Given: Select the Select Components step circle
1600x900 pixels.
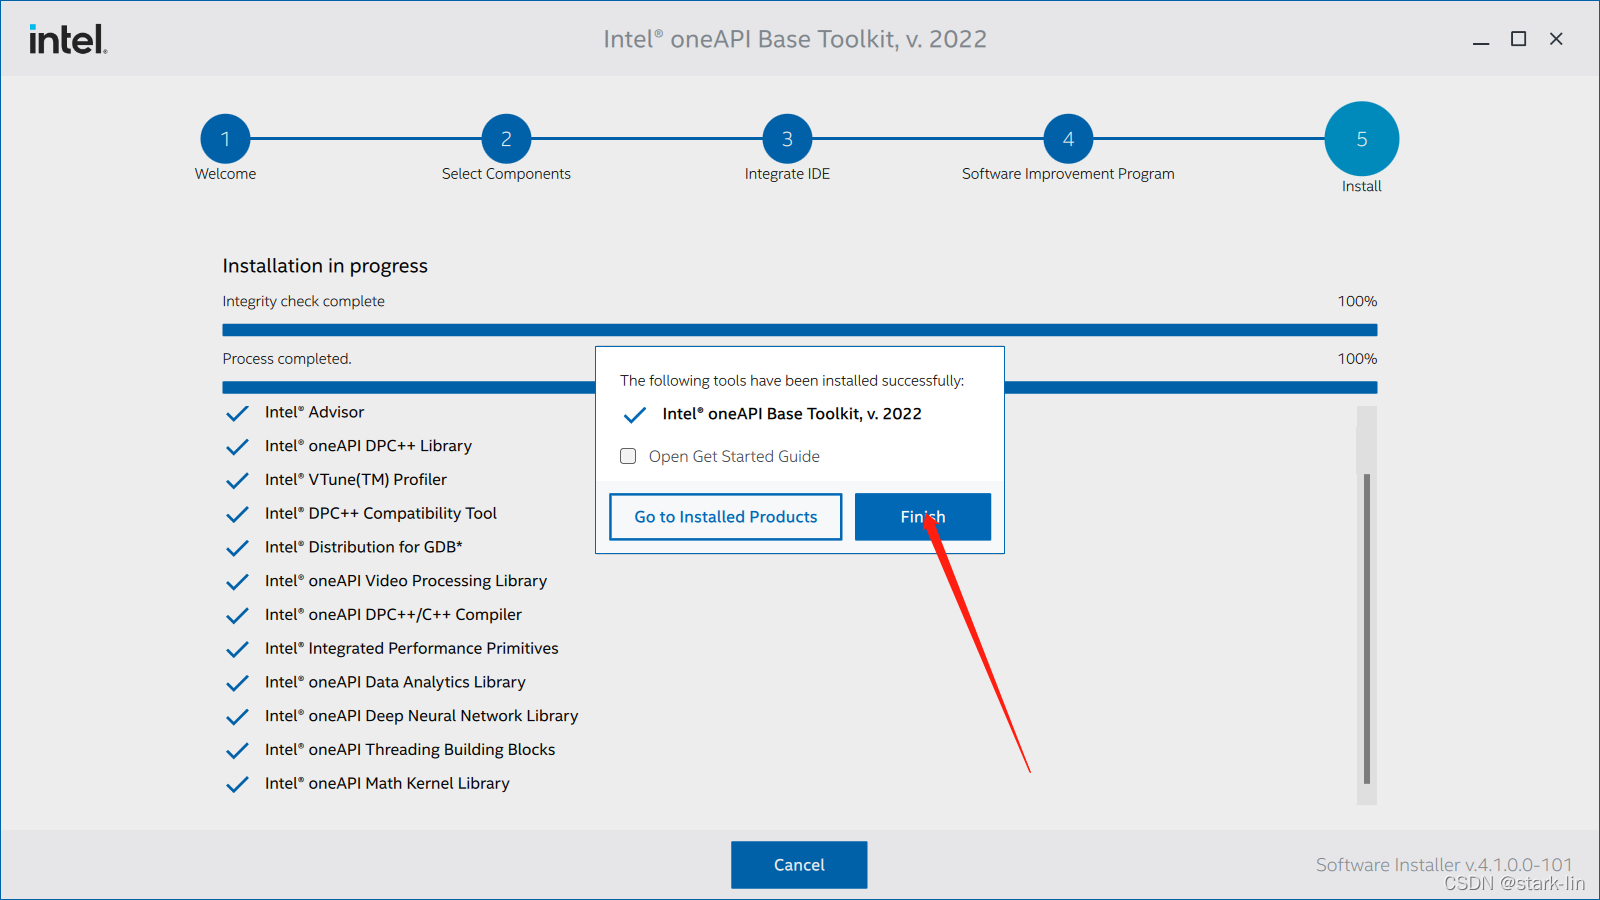Looking at the screenshot, I should (x=506, y=139).
